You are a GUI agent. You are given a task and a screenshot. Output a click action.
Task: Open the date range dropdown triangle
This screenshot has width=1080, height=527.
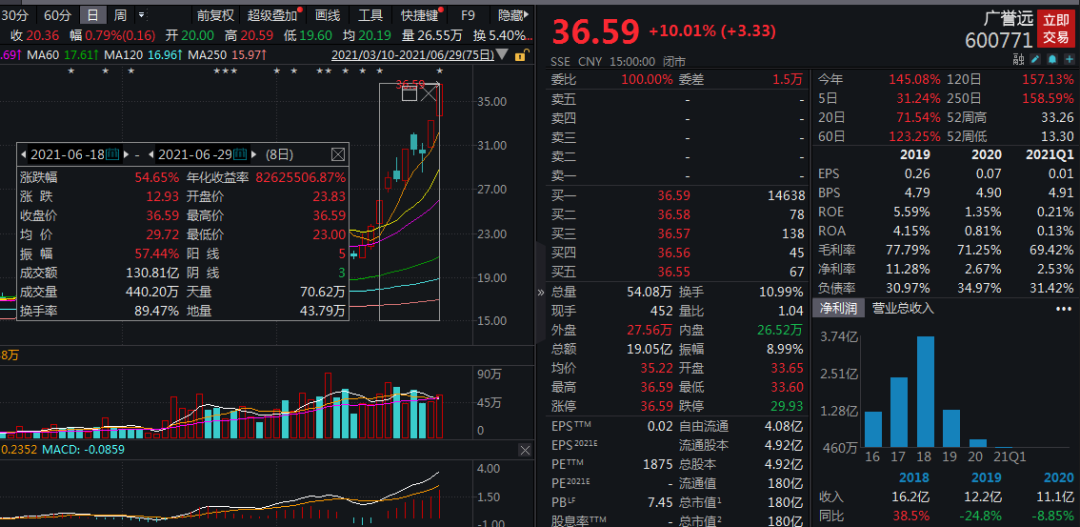[502, 54]
